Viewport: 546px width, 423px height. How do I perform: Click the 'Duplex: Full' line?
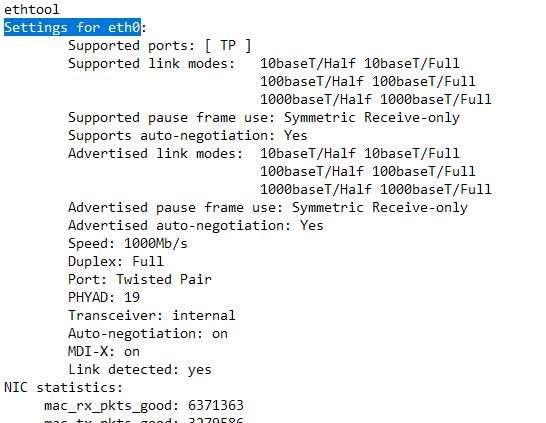(116, 261)
